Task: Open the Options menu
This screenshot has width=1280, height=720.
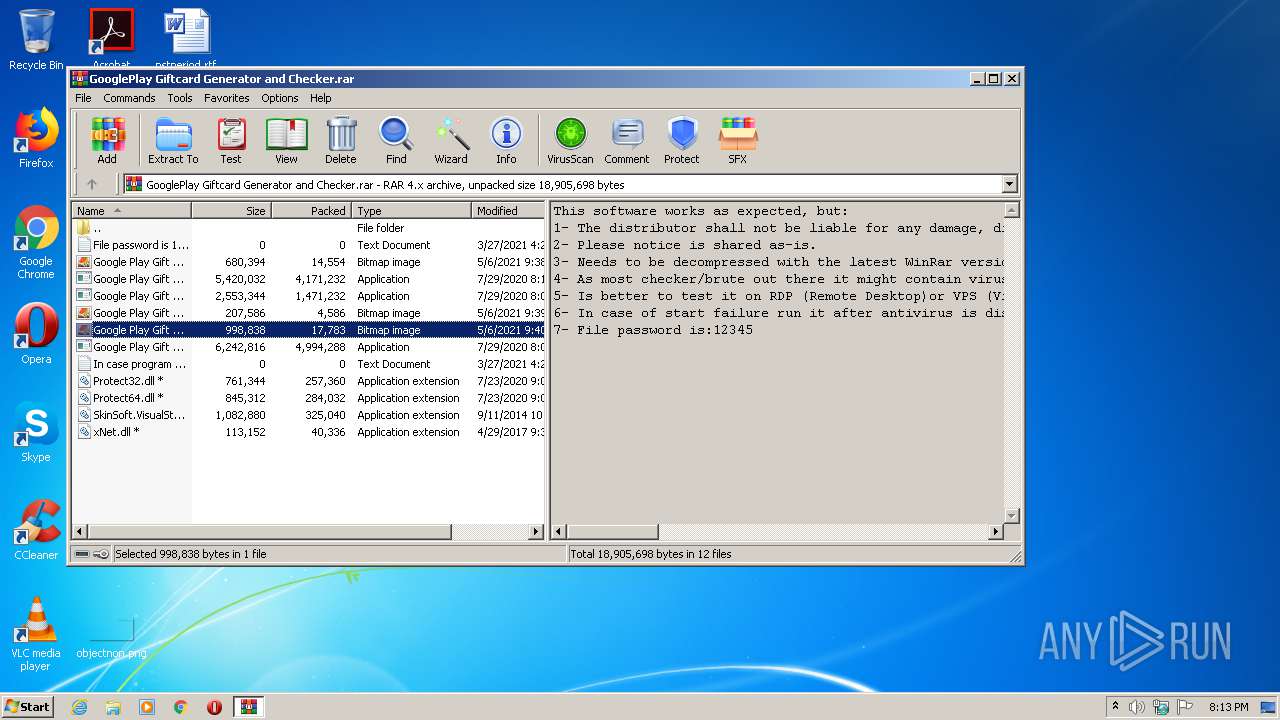Action: pyautogui.click(x=280, y=98)
